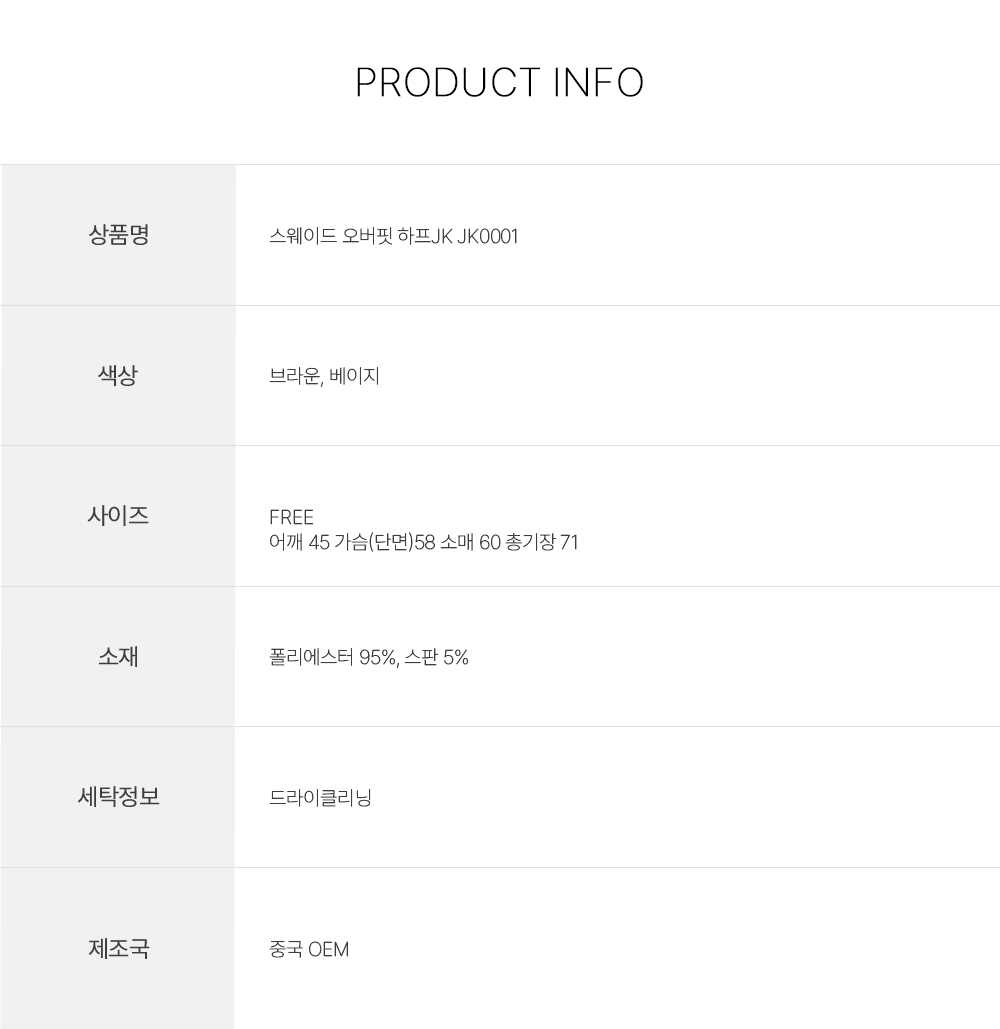Click the 색상 row label
1000x1029 pixels.
coord(118,376)
